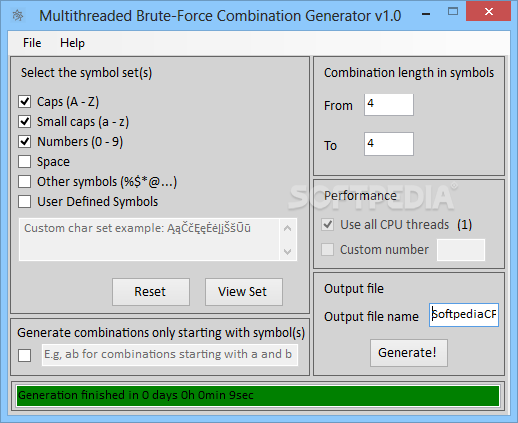Viewport: 518px width, 423px height.
Task: Click the View Set button
Action: pos(244,292)
